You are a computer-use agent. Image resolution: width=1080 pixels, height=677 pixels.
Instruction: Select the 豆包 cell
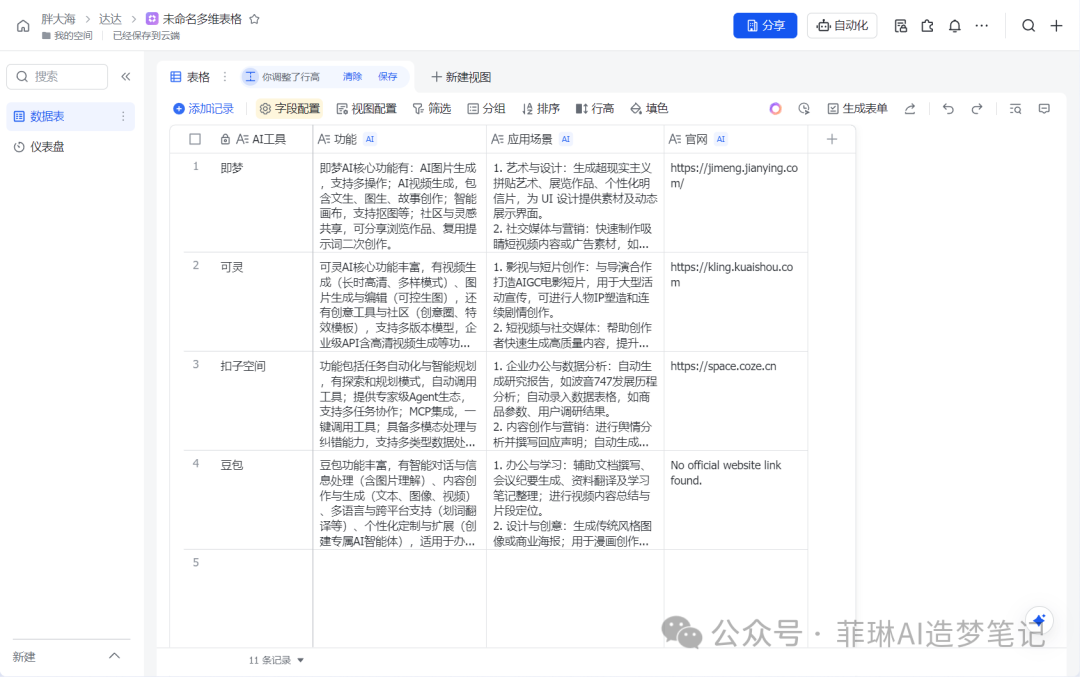(x=262, y=500)
